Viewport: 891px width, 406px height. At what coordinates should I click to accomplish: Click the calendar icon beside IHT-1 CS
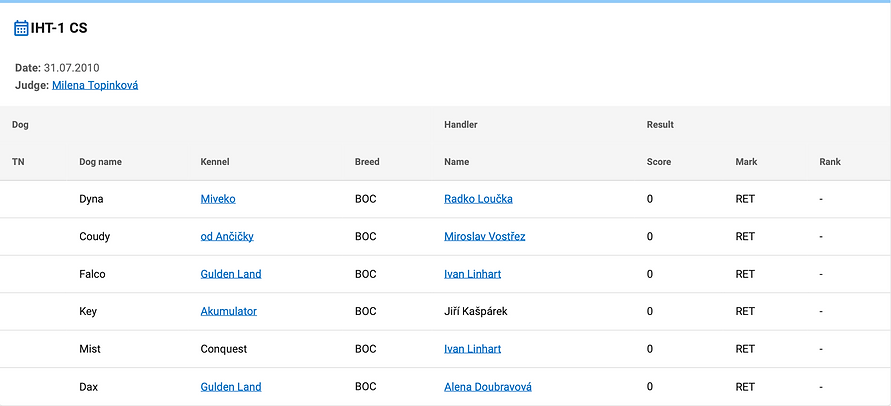click(x=21, y=28)
